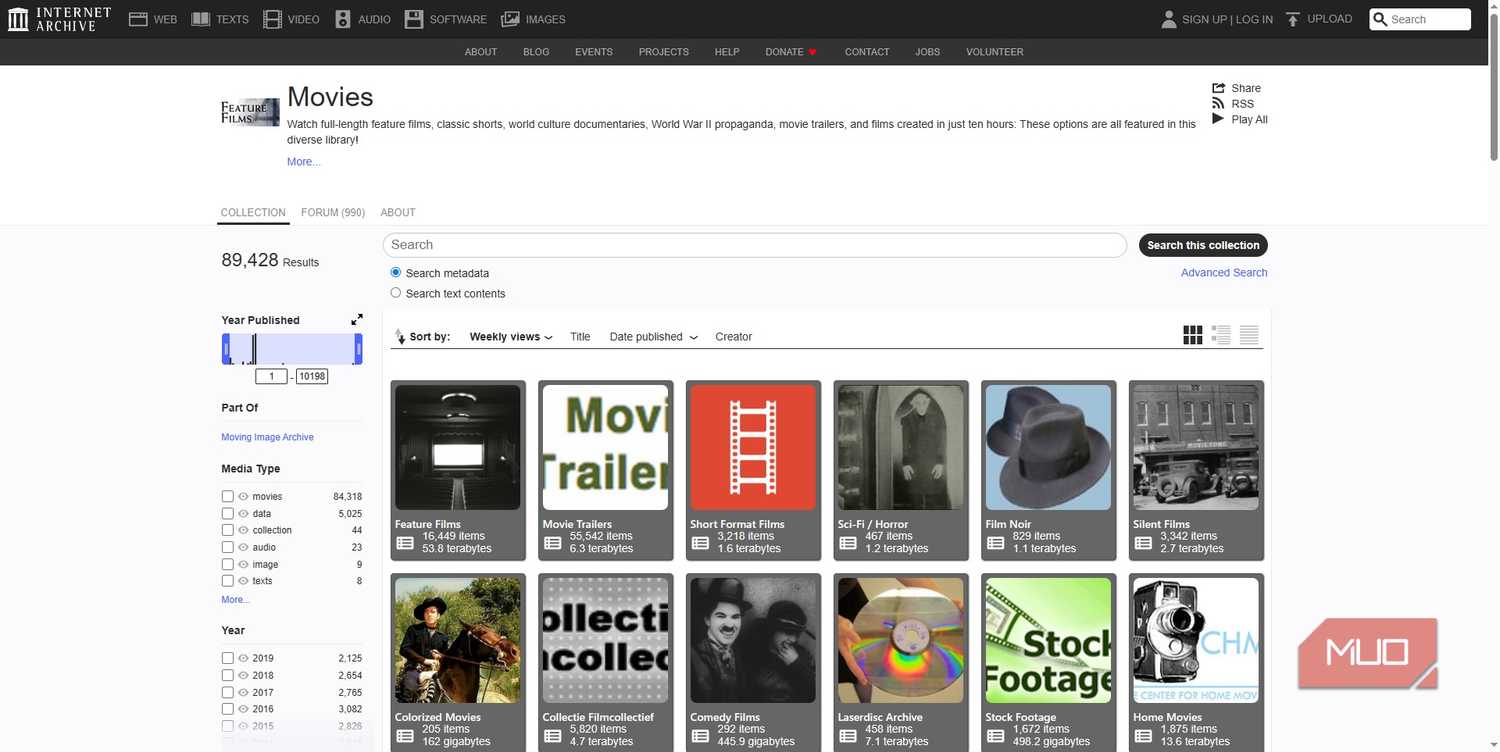Check the movies media type checkbox
The image size is (1500, 752).
228,496
